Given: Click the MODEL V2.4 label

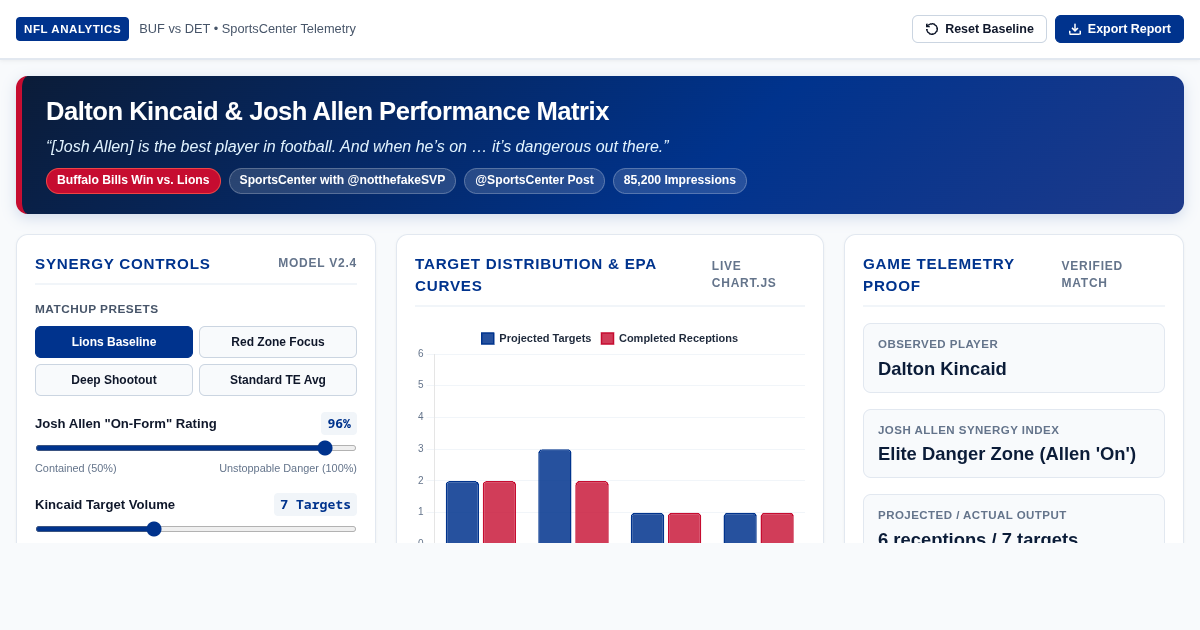Looking at the screenshot, I should (317, 263).
